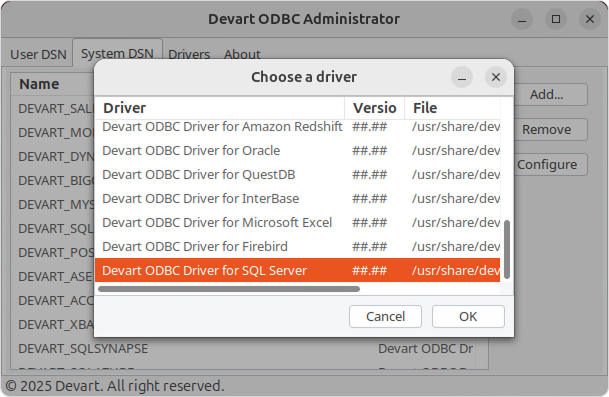Image resolution: width=609 pixels, height=397 pixels.
Task: Click the Name column header in DSN list
Action: pos(53,84)
